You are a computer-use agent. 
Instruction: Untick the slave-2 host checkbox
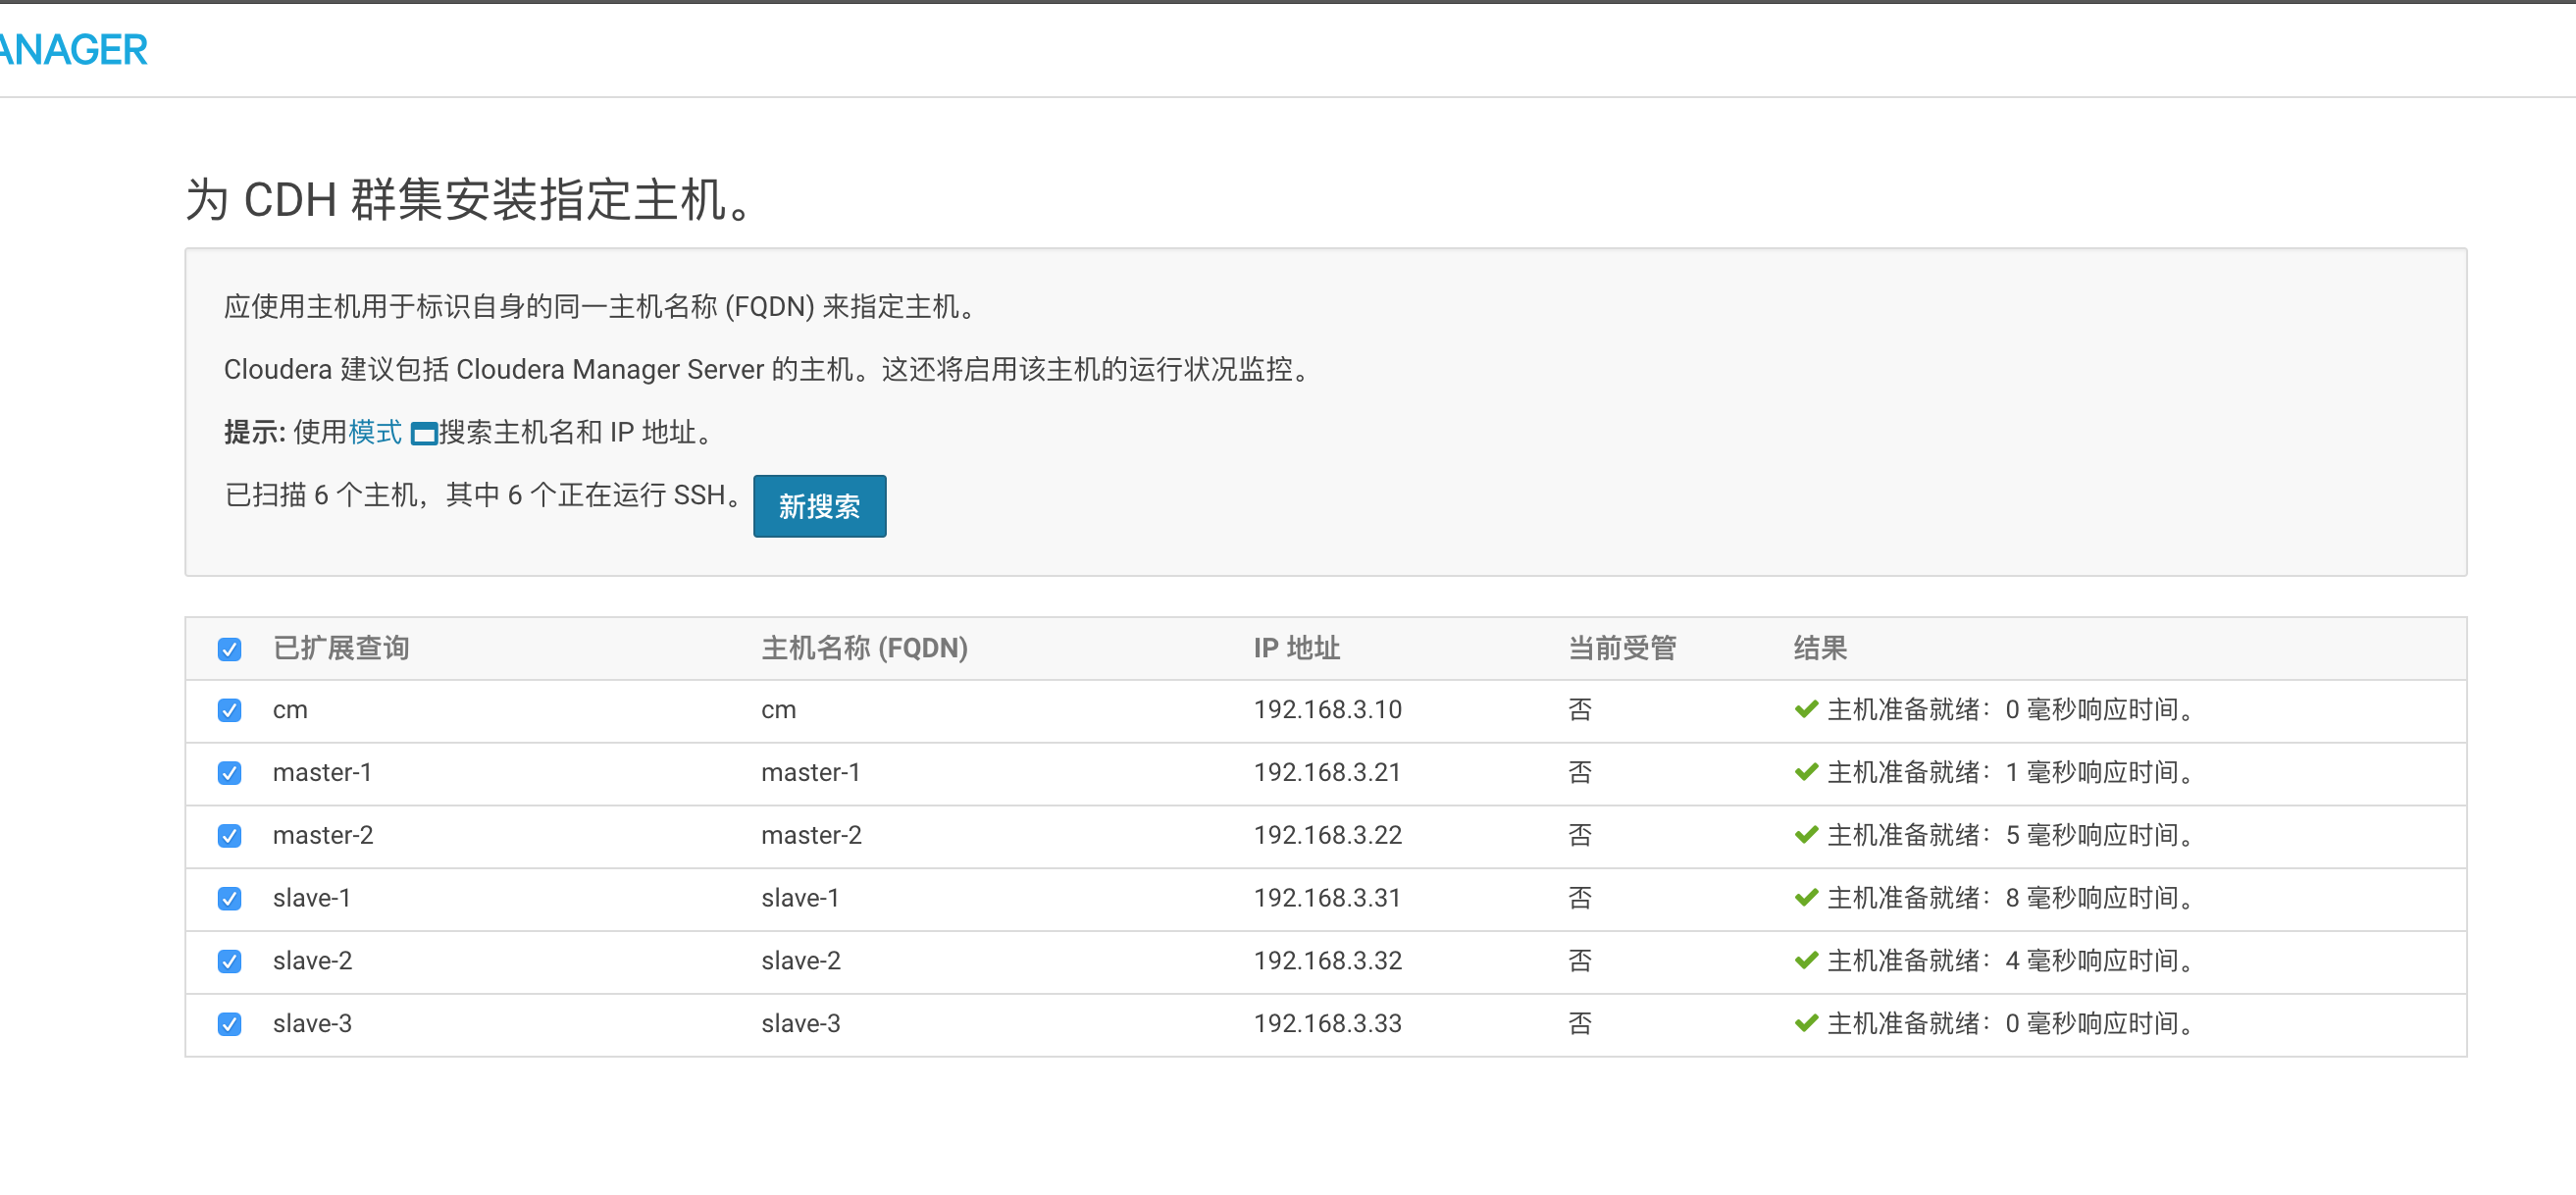[x=230, y=961]
